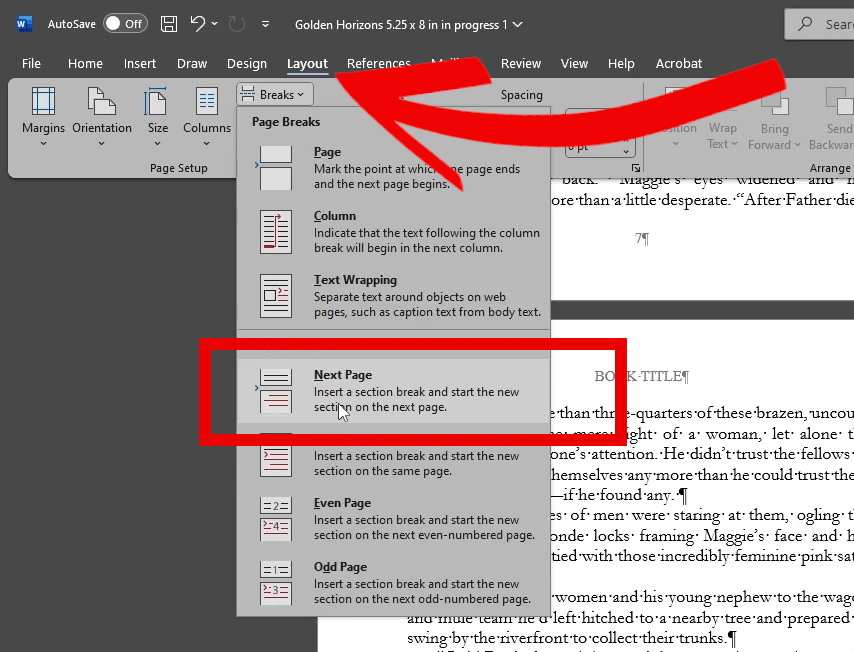Choose Next Page section break
Image resolution: width=854 pixels, height=652 pixels.
[393, 391]
